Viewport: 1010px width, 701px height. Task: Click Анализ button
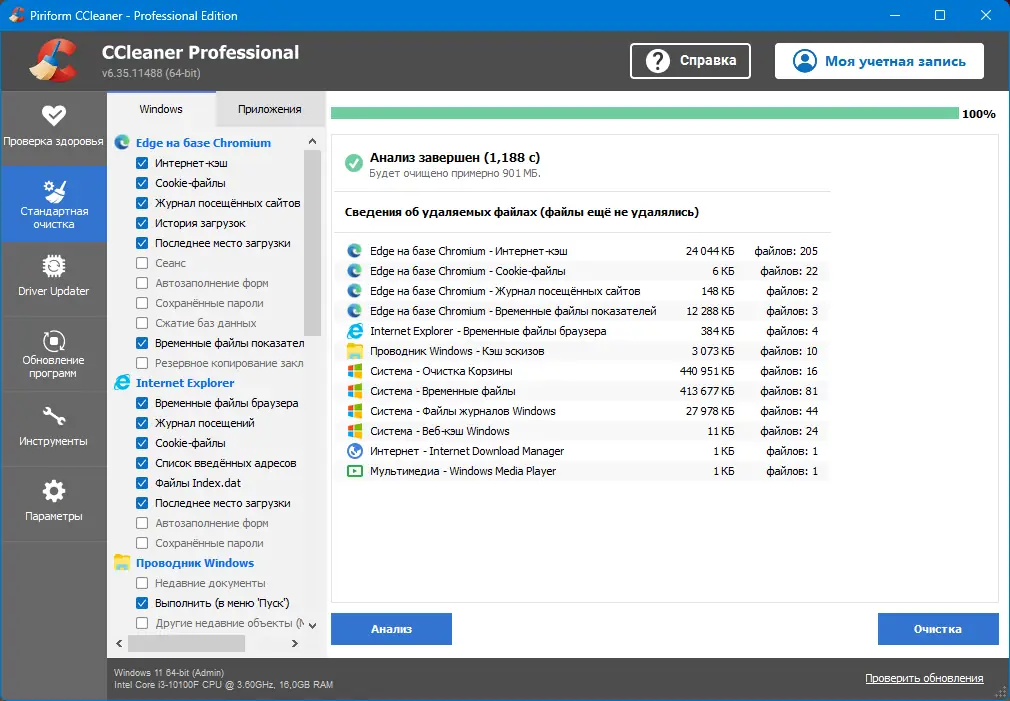point(391,629)
